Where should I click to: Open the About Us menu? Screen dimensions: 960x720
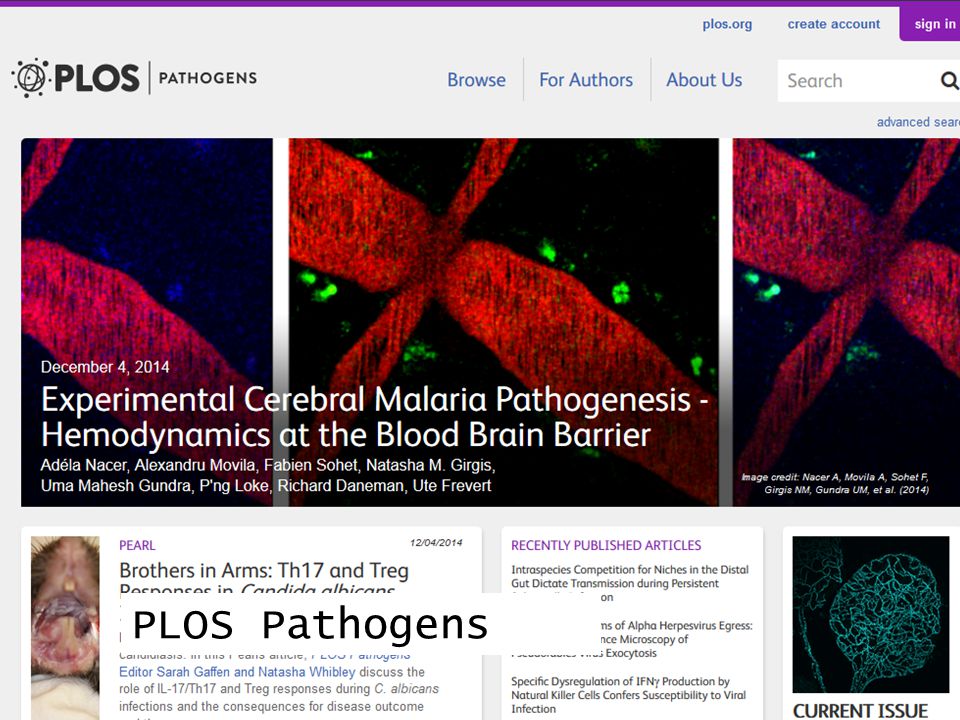704,80
